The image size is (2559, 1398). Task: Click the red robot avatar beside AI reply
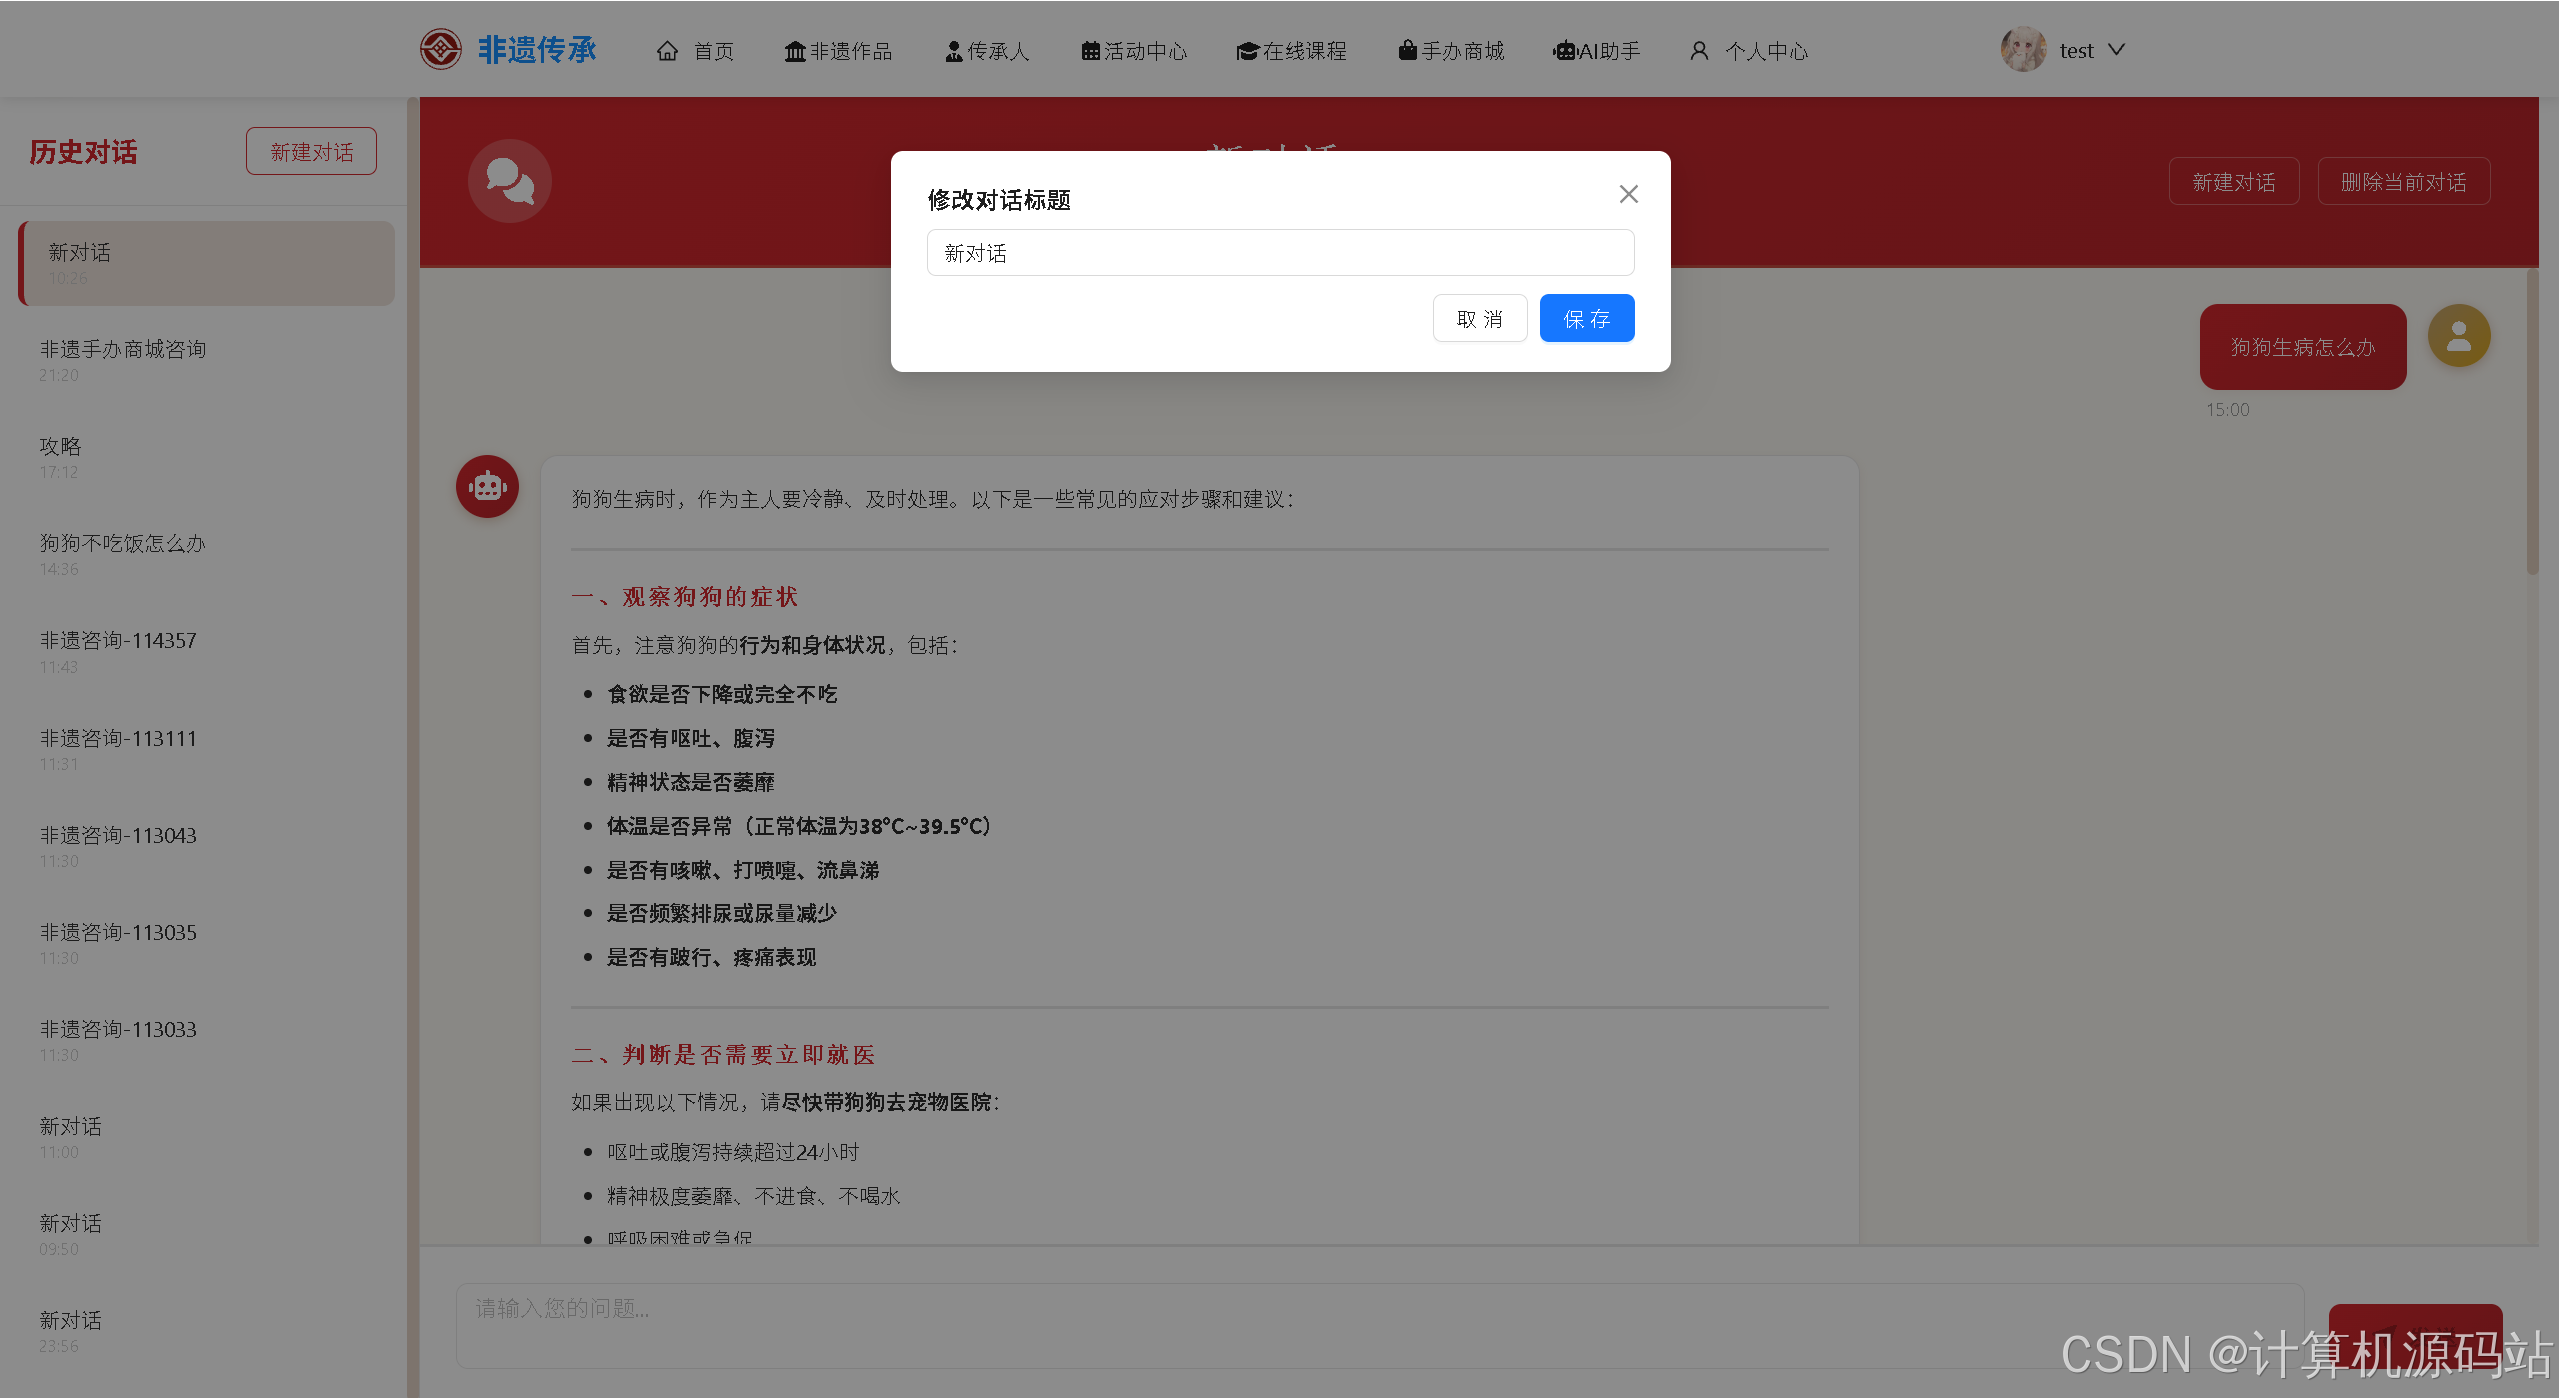(487, 487)
